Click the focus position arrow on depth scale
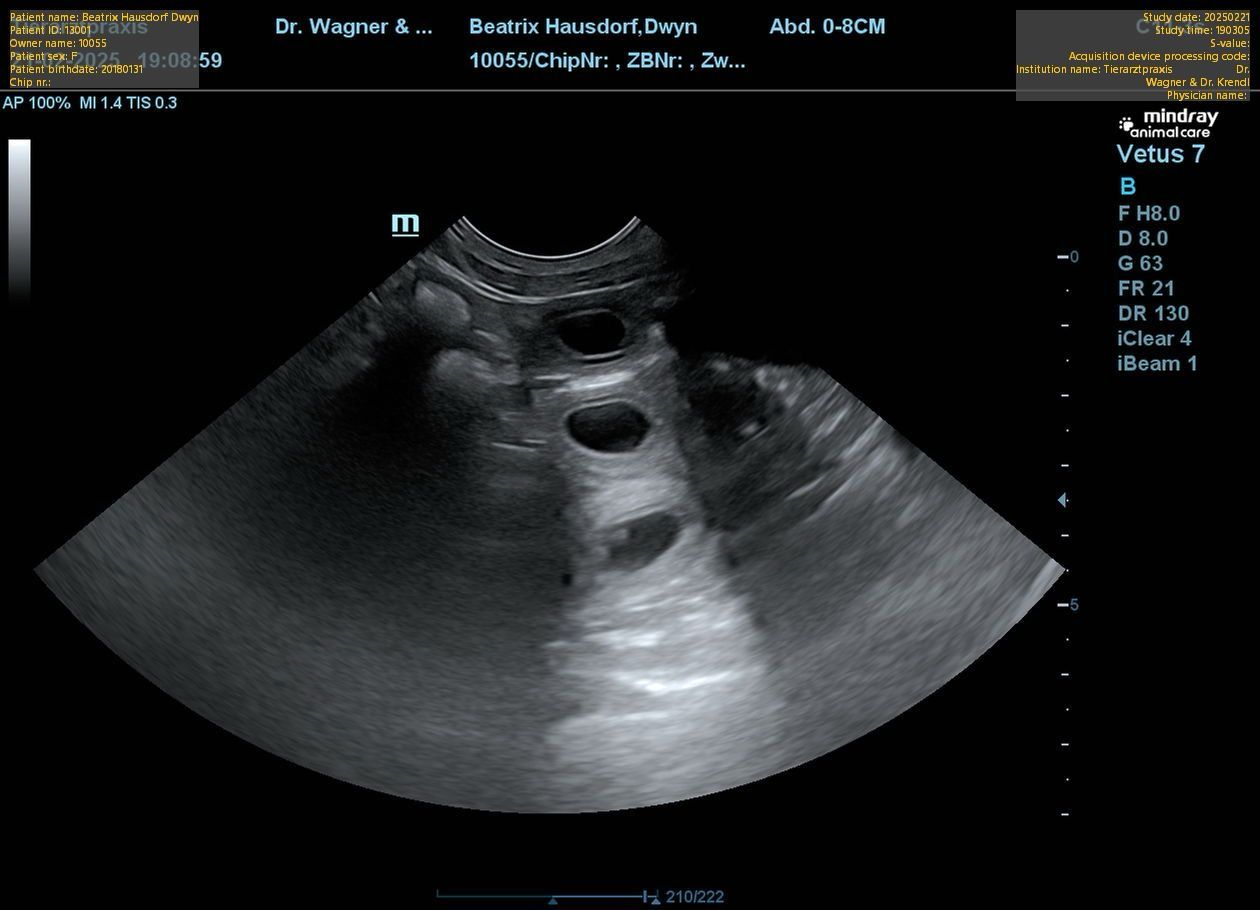Viewport: 1260px width, 910px height. click(x=1062, y=500)
